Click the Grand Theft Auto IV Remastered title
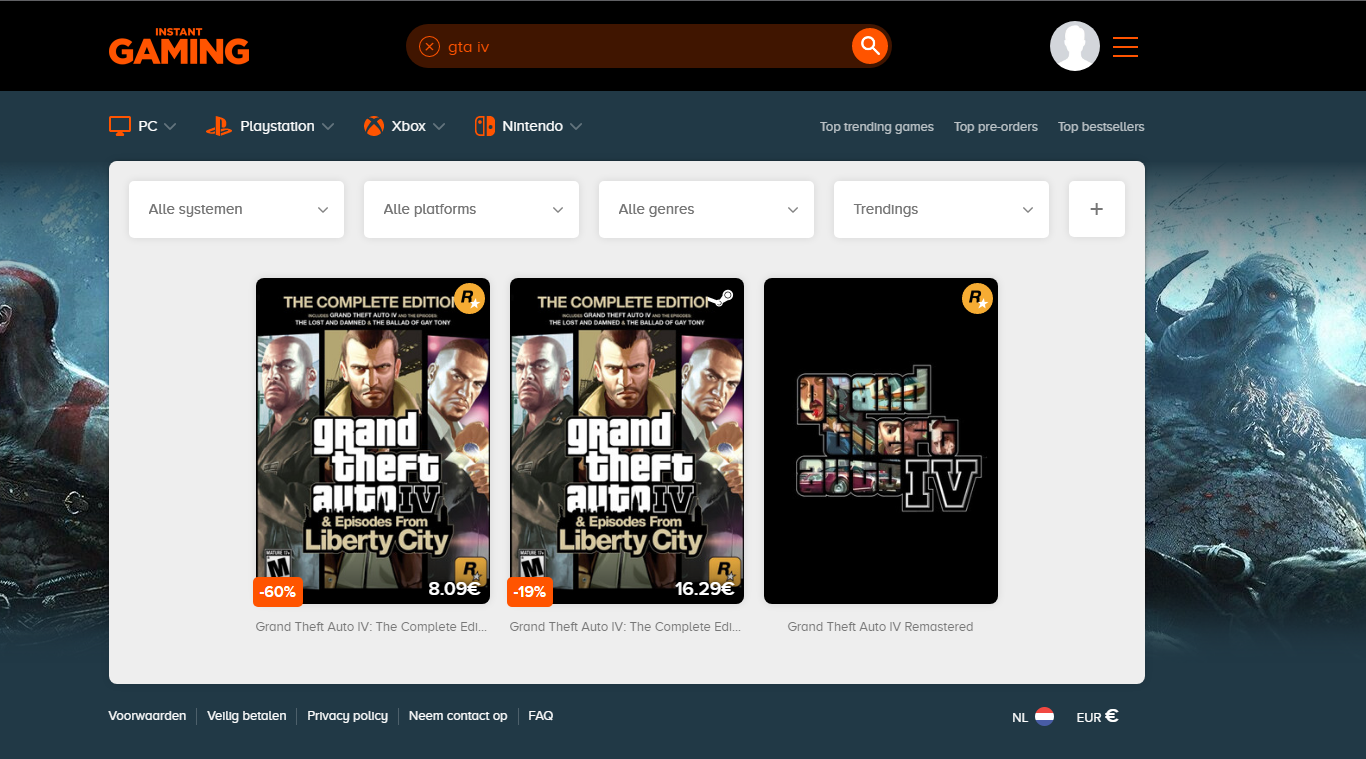1366x759 pixels. (x=880, y=627)
